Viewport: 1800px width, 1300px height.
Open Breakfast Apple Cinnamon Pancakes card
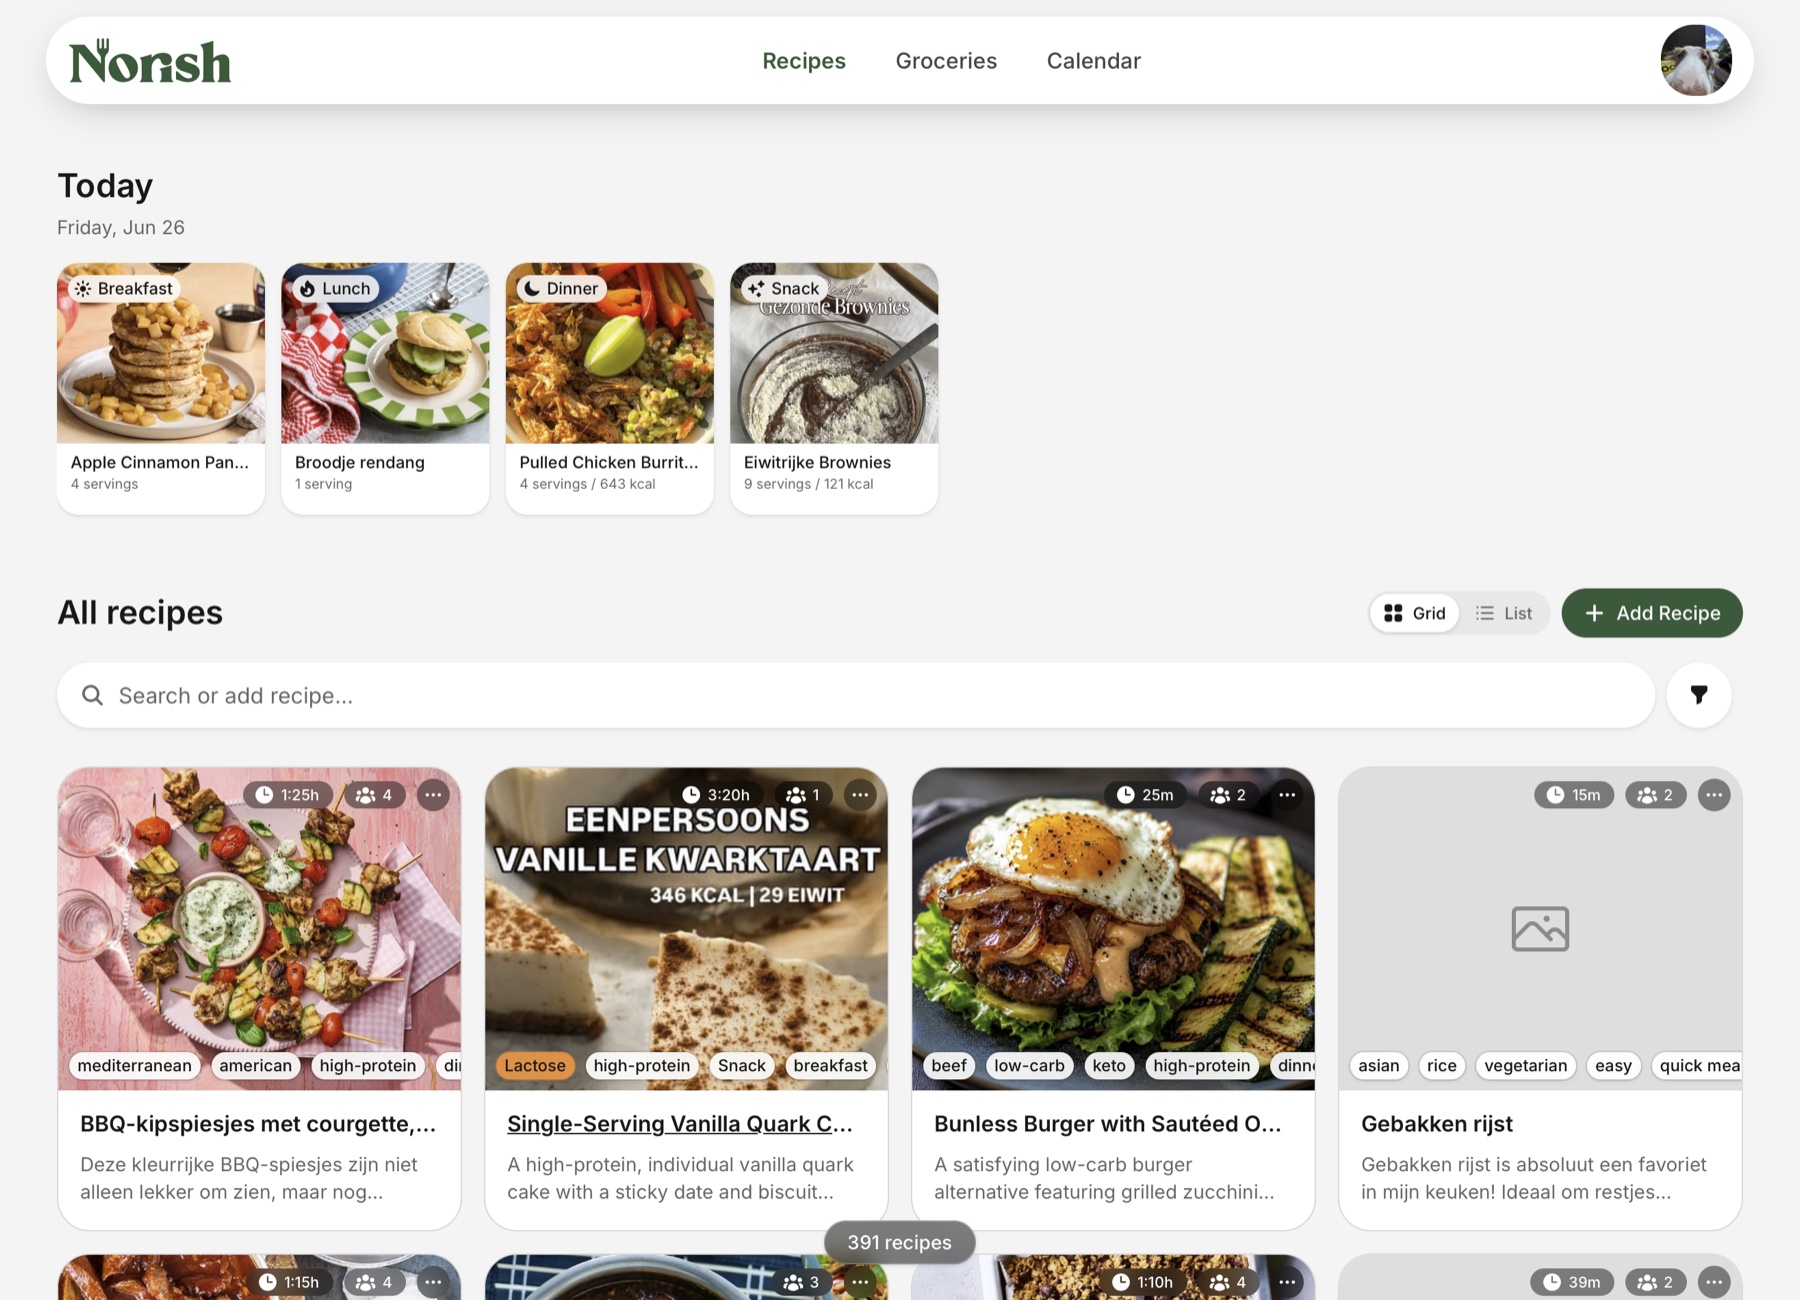click(161, 388)
